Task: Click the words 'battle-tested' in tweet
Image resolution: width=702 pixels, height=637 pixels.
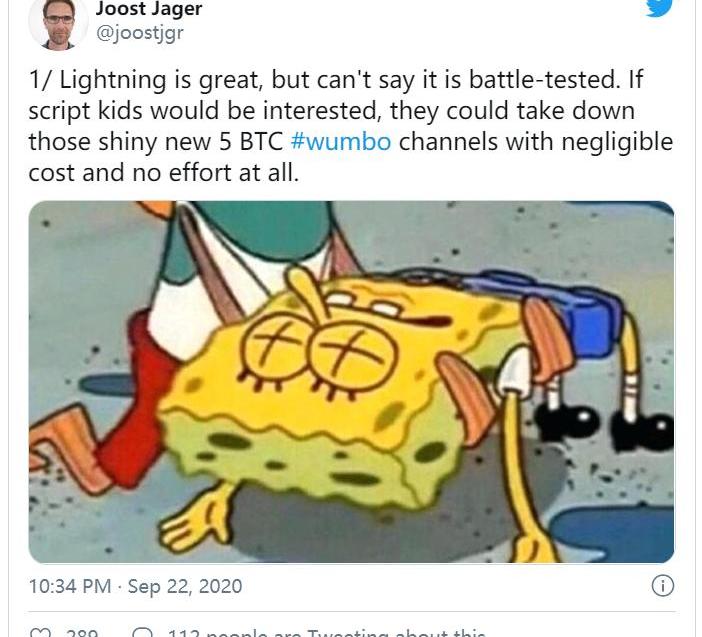Action: 544,80
